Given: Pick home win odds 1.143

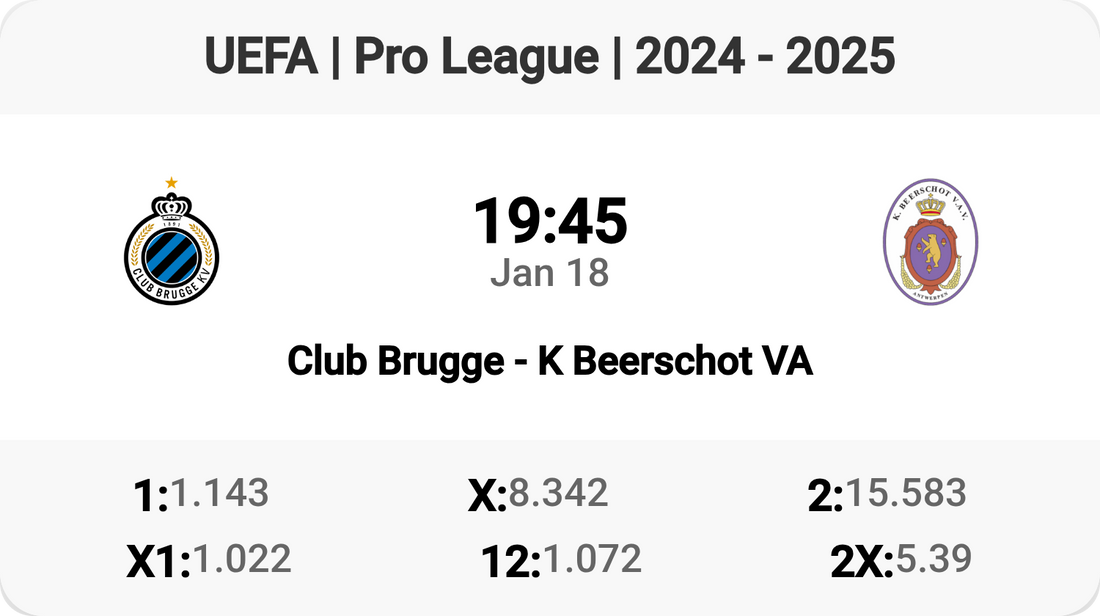Looking at the screenshot, I should (x=219, y=492).
